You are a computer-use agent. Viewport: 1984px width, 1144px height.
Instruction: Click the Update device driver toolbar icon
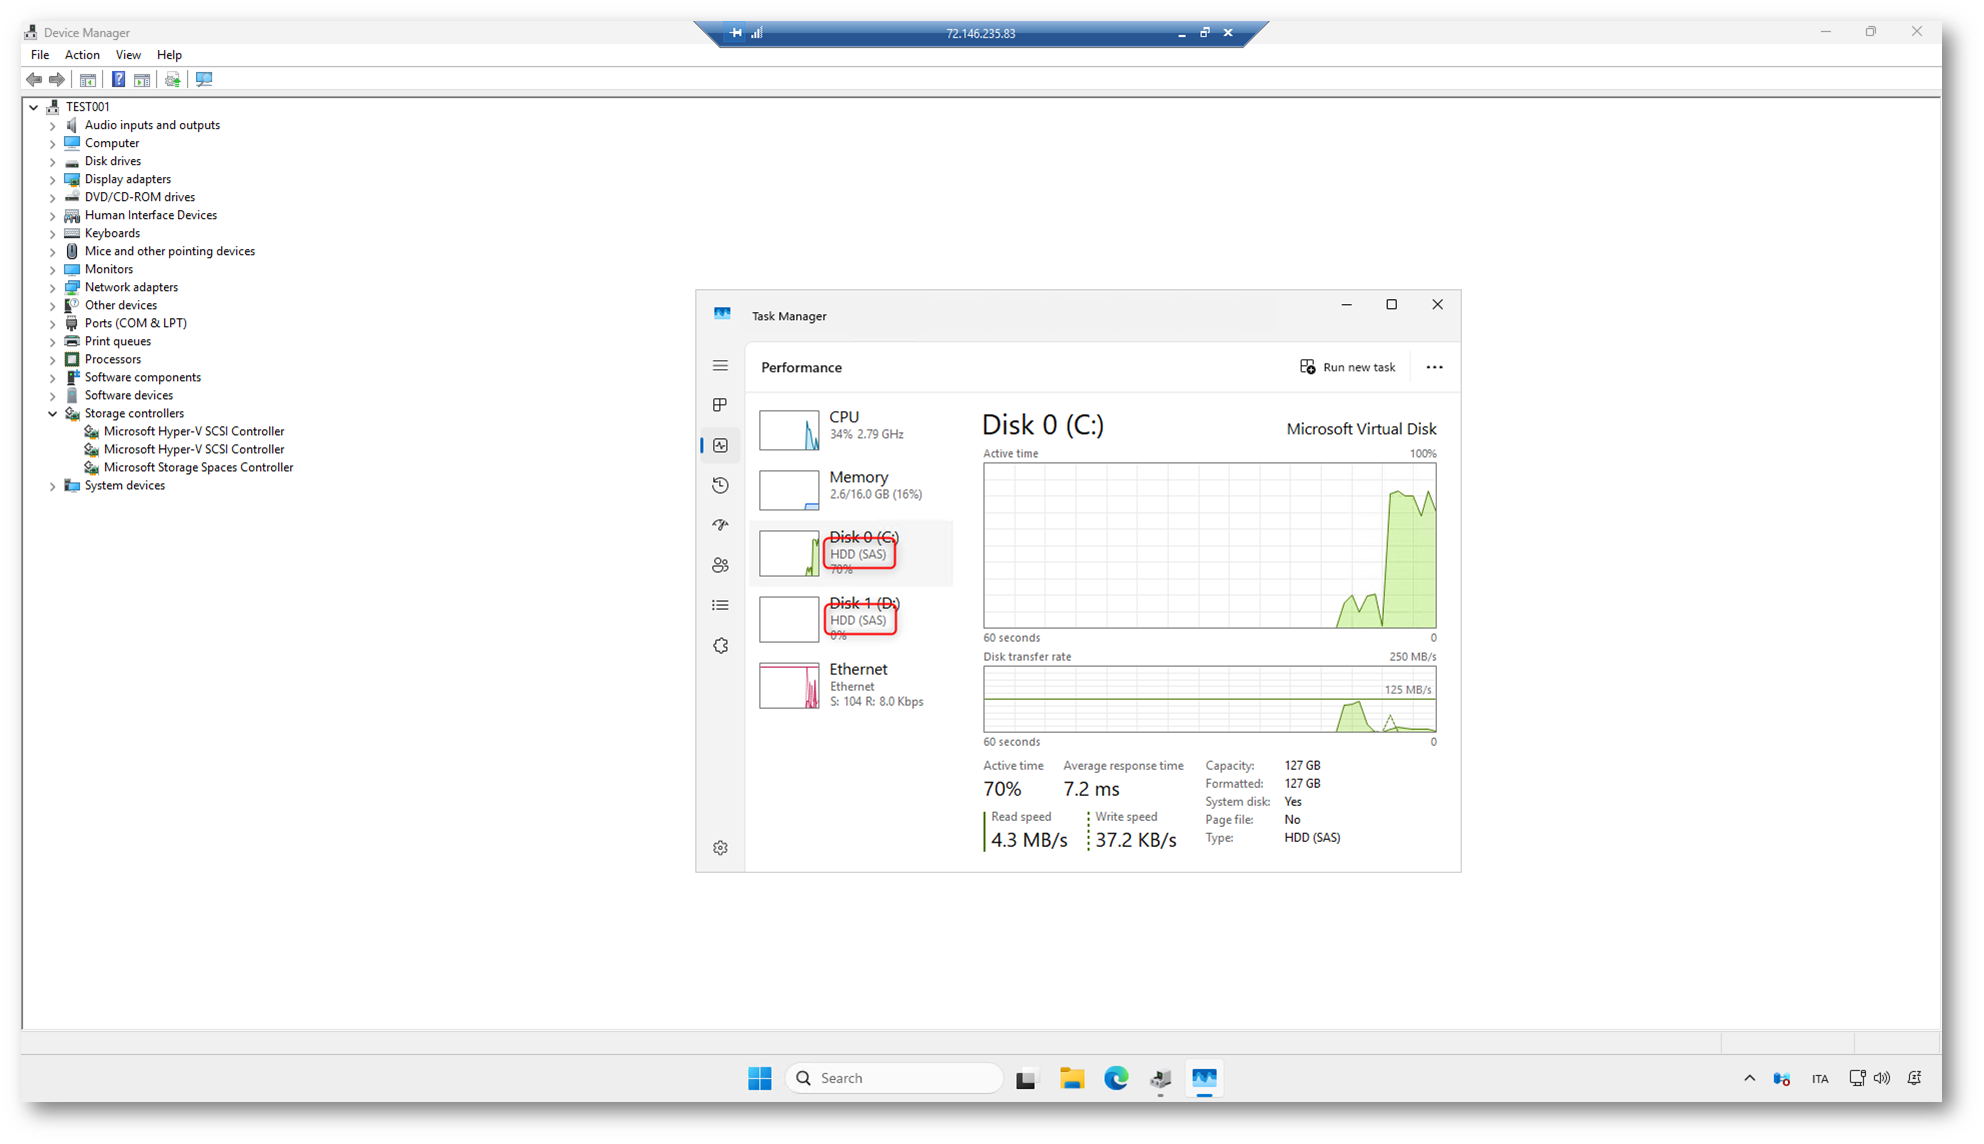pos(173,79)
